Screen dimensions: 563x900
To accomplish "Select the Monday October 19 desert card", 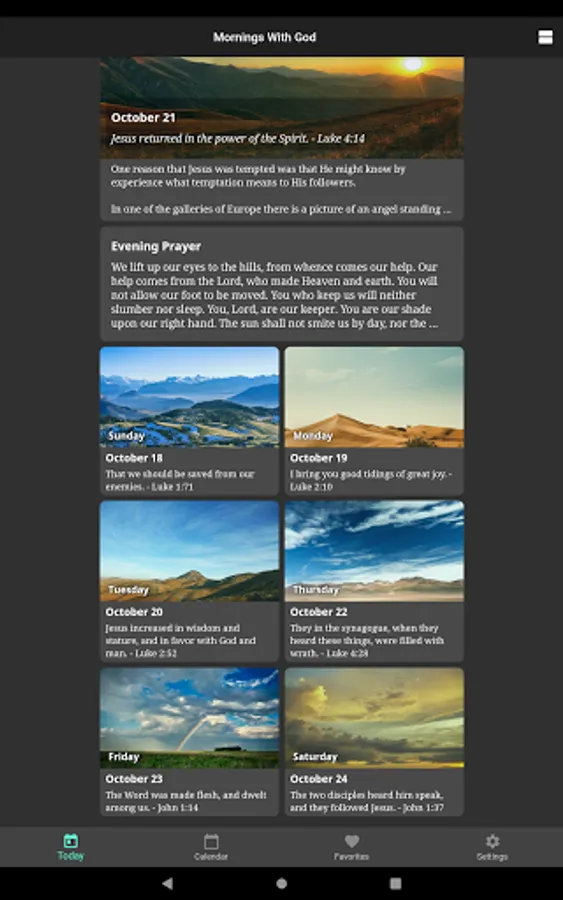I will pyautogui.click(x=374, y=421).
